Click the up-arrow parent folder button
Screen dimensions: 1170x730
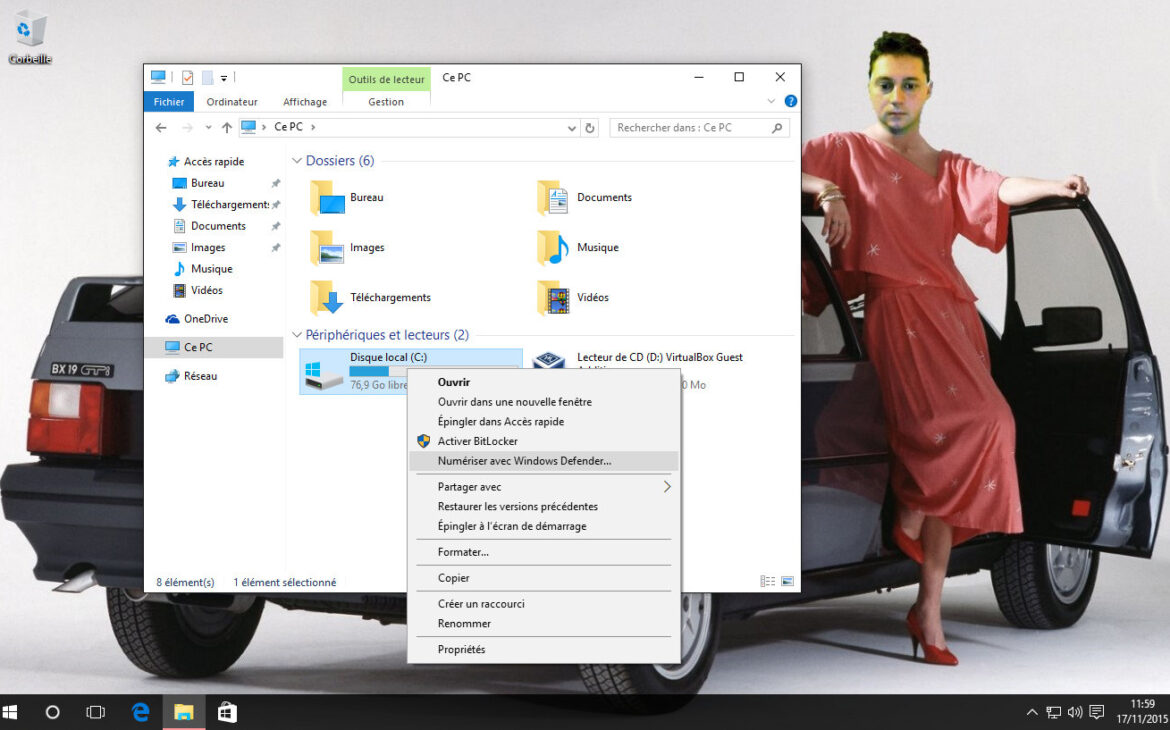227,128
